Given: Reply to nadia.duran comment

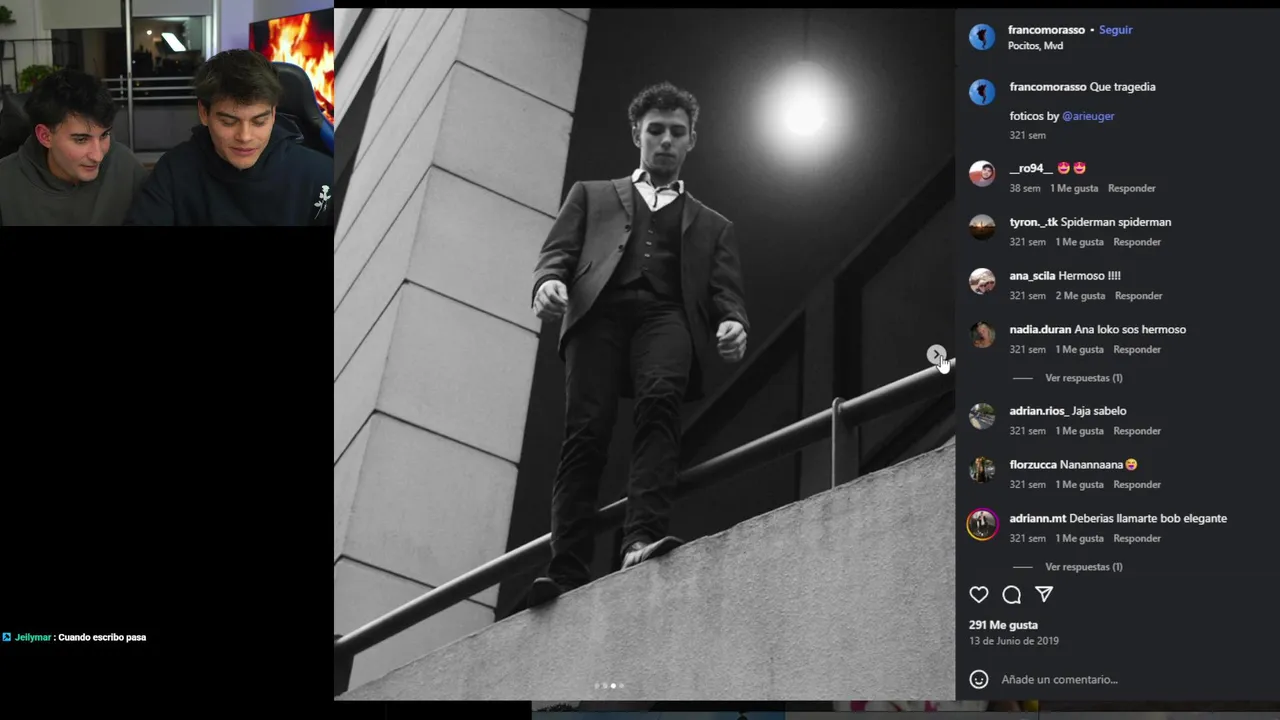Looking at the screenshot, I should (x=1137, y=350).
